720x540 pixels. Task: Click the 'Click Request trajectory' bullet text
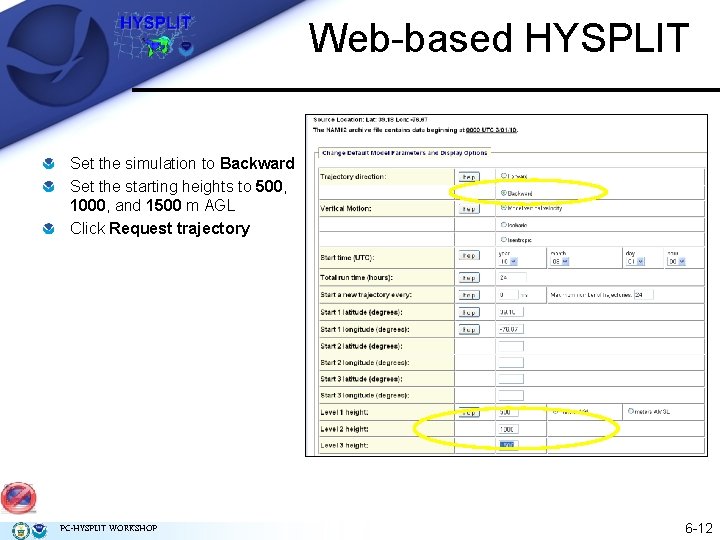[160, 228]
